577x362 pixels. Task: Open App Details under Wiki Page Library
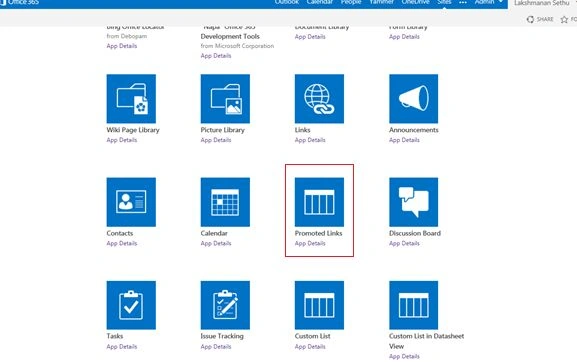pos(122,140)
